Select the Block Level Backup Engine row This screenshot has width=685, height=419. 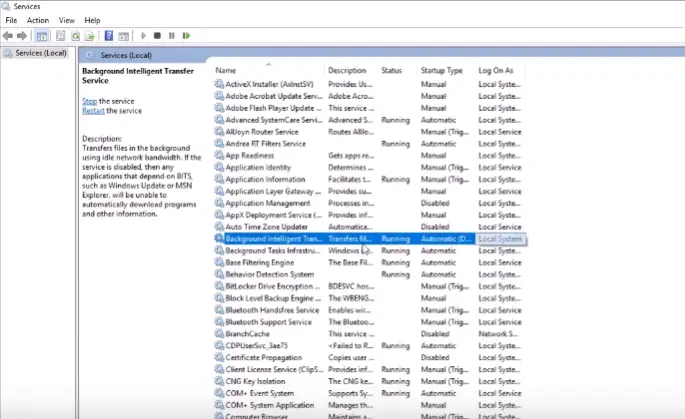pyautogui.click(x=369, y=298)
